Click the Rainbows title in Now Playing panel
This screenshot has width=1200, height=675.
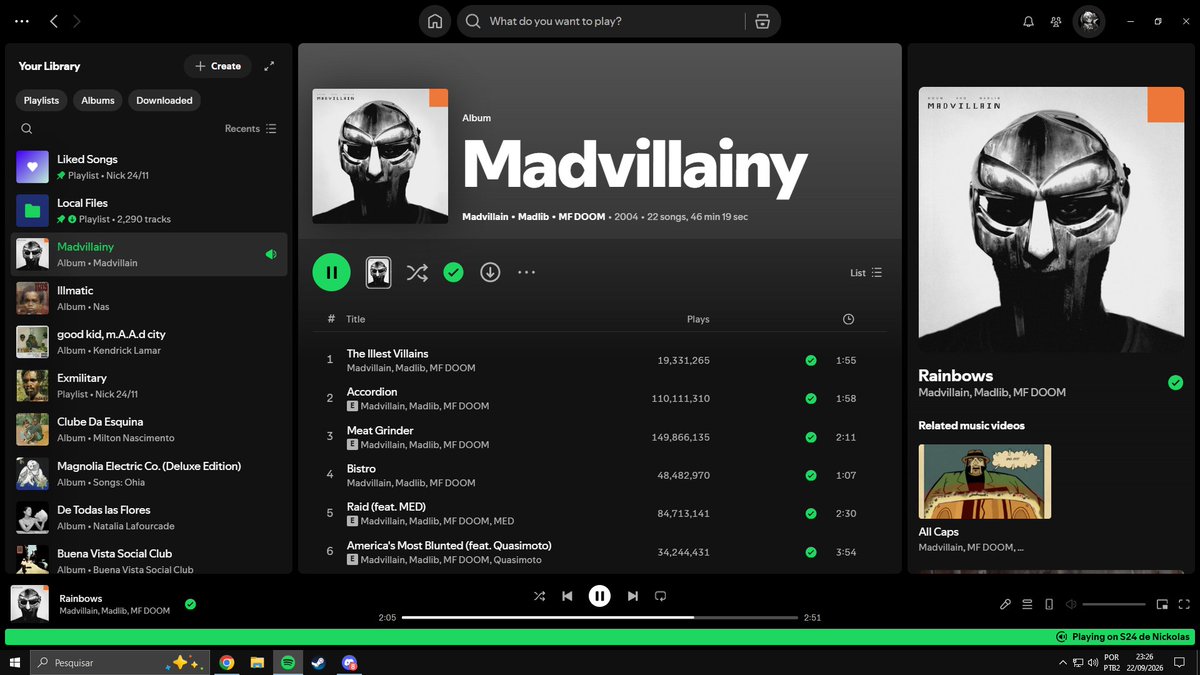click(x=956, y=376)
